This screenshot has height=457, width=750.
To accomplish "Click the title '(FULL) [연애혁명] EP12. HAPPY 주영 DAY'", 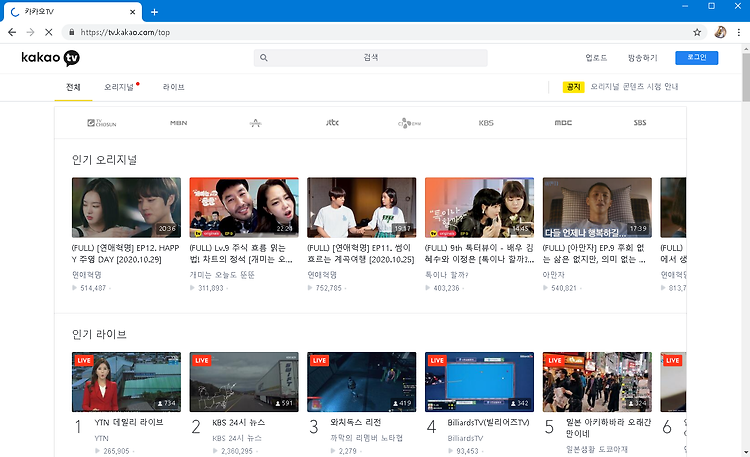I will point(125,254).
